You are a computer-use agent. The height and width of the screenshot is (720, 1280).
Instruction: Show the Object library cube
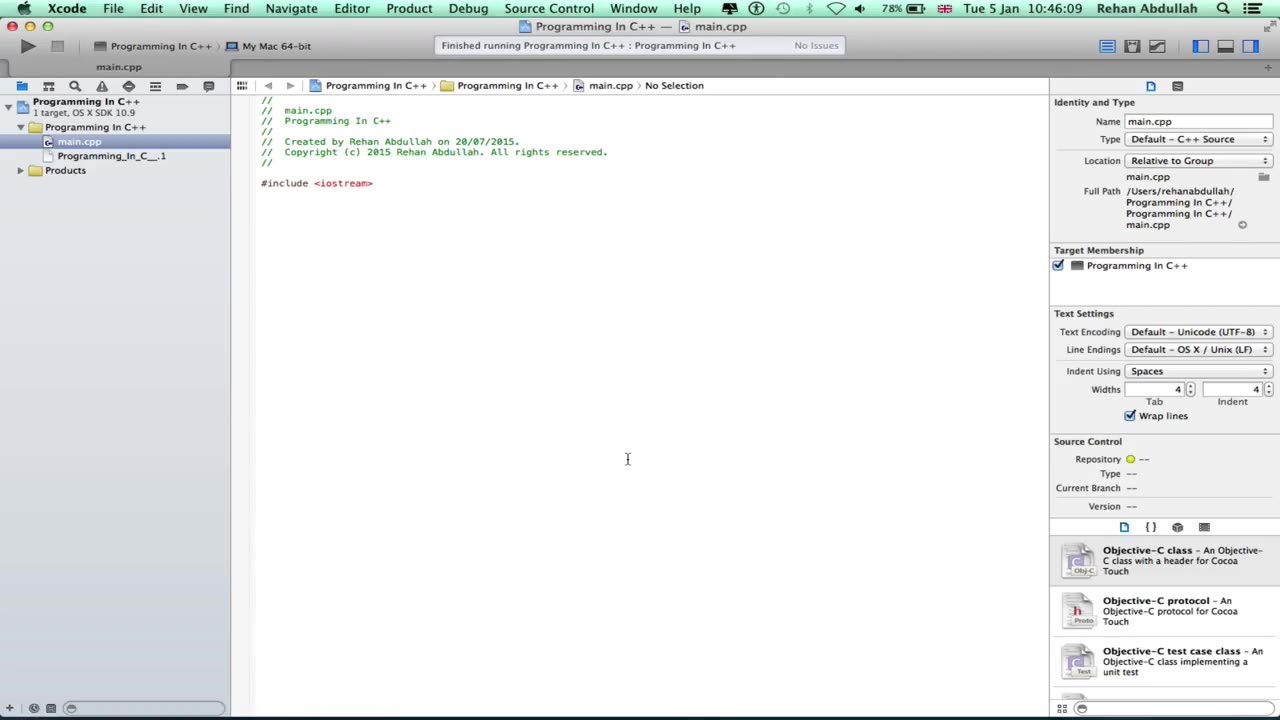(x=1177, y=527)
